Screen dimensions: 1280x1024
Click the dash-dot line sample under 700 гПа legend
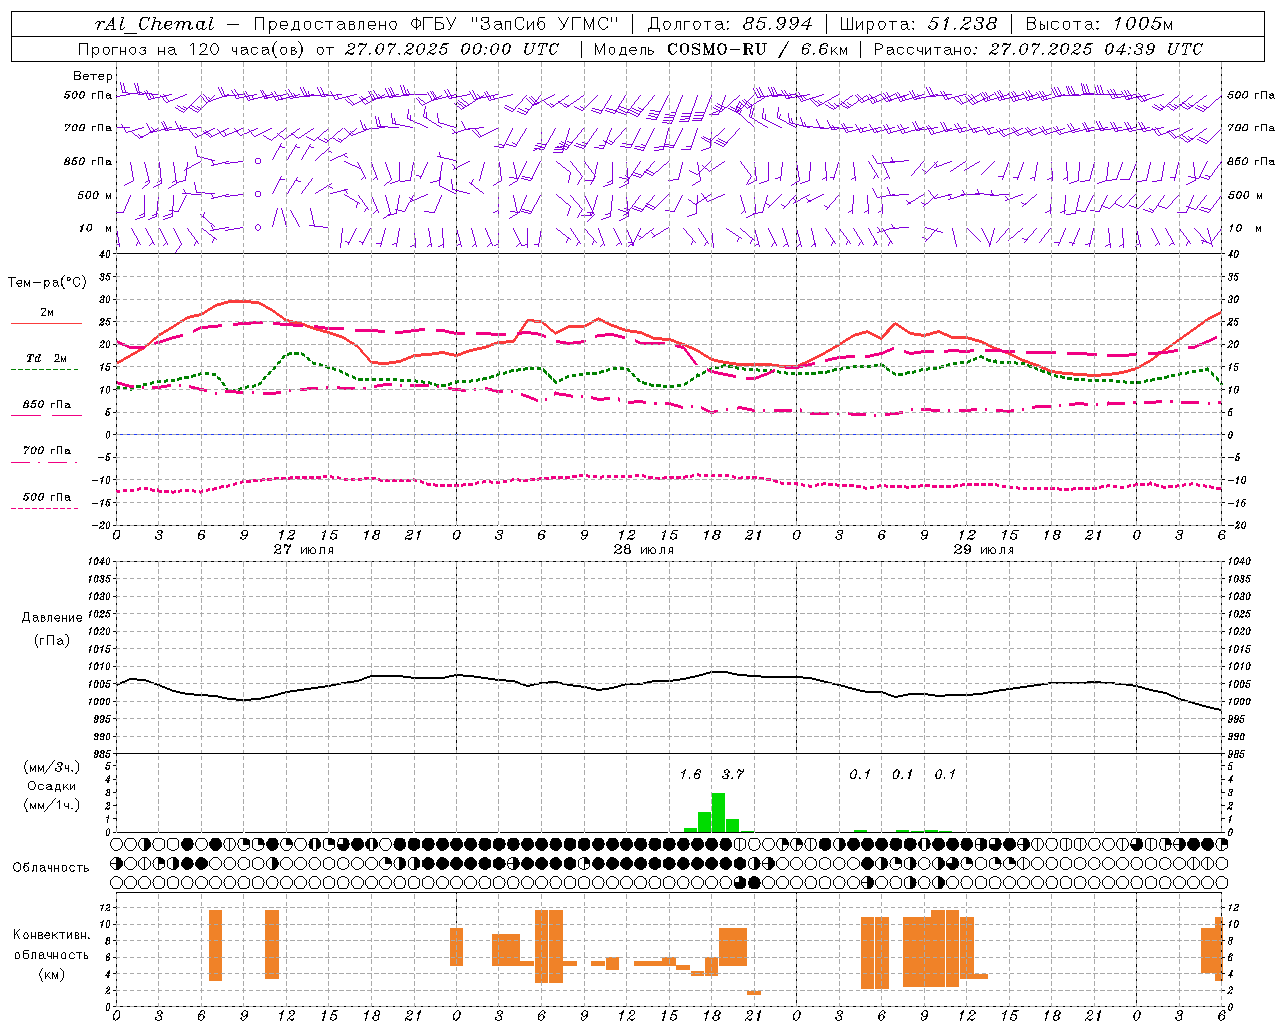[45, 462]
